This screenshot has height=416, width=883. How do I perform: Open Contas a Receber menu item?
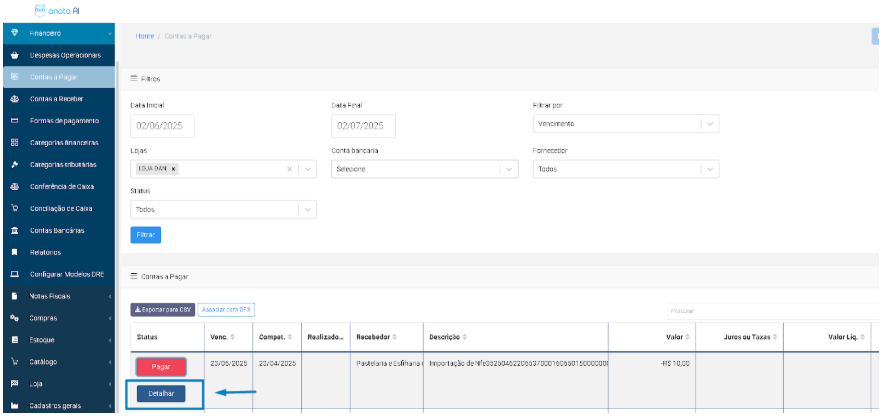pos(58,99)
